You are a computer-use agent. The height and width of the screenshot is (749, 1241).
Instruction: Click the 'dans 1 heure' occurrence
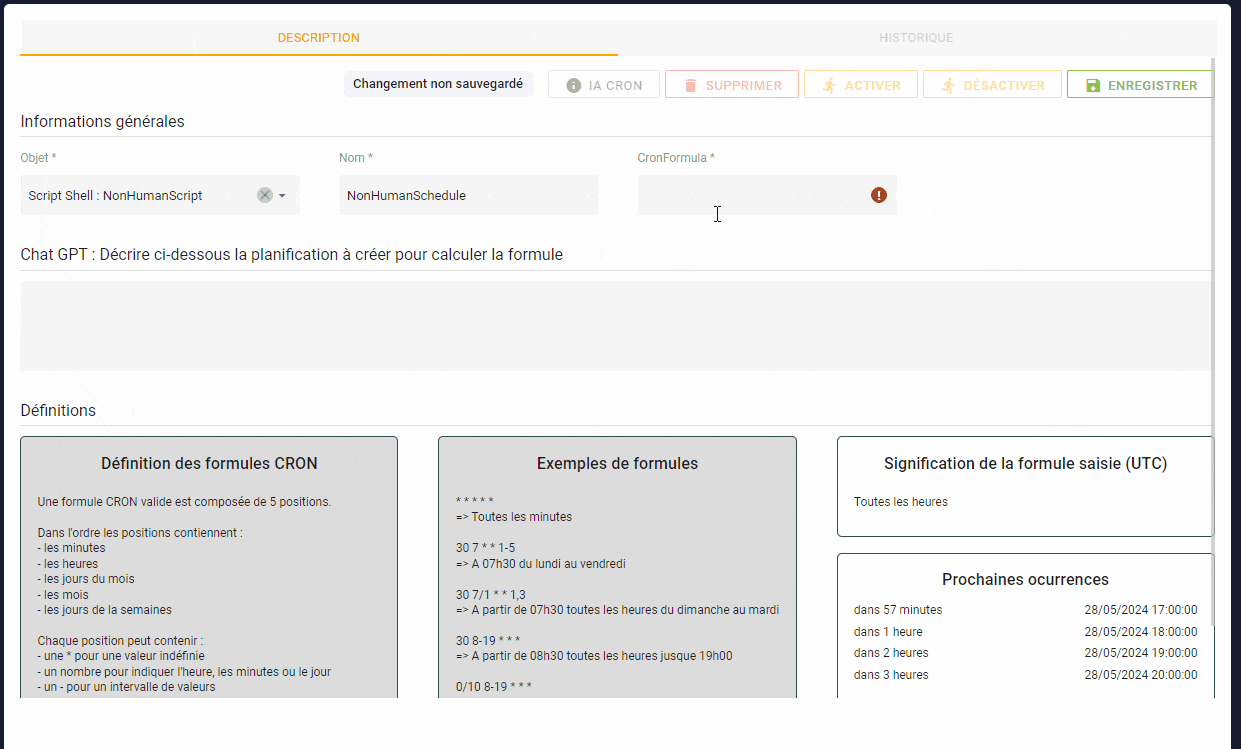(x=888, y=632)
